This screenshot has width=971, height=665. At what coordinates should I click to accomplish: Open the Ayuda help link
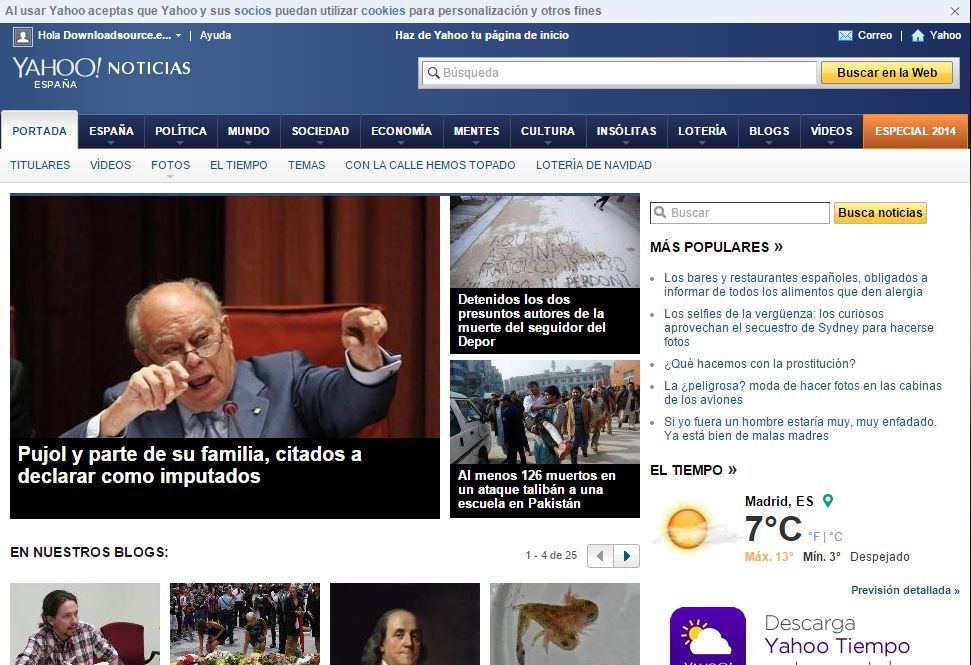click(x=216, y=35)
